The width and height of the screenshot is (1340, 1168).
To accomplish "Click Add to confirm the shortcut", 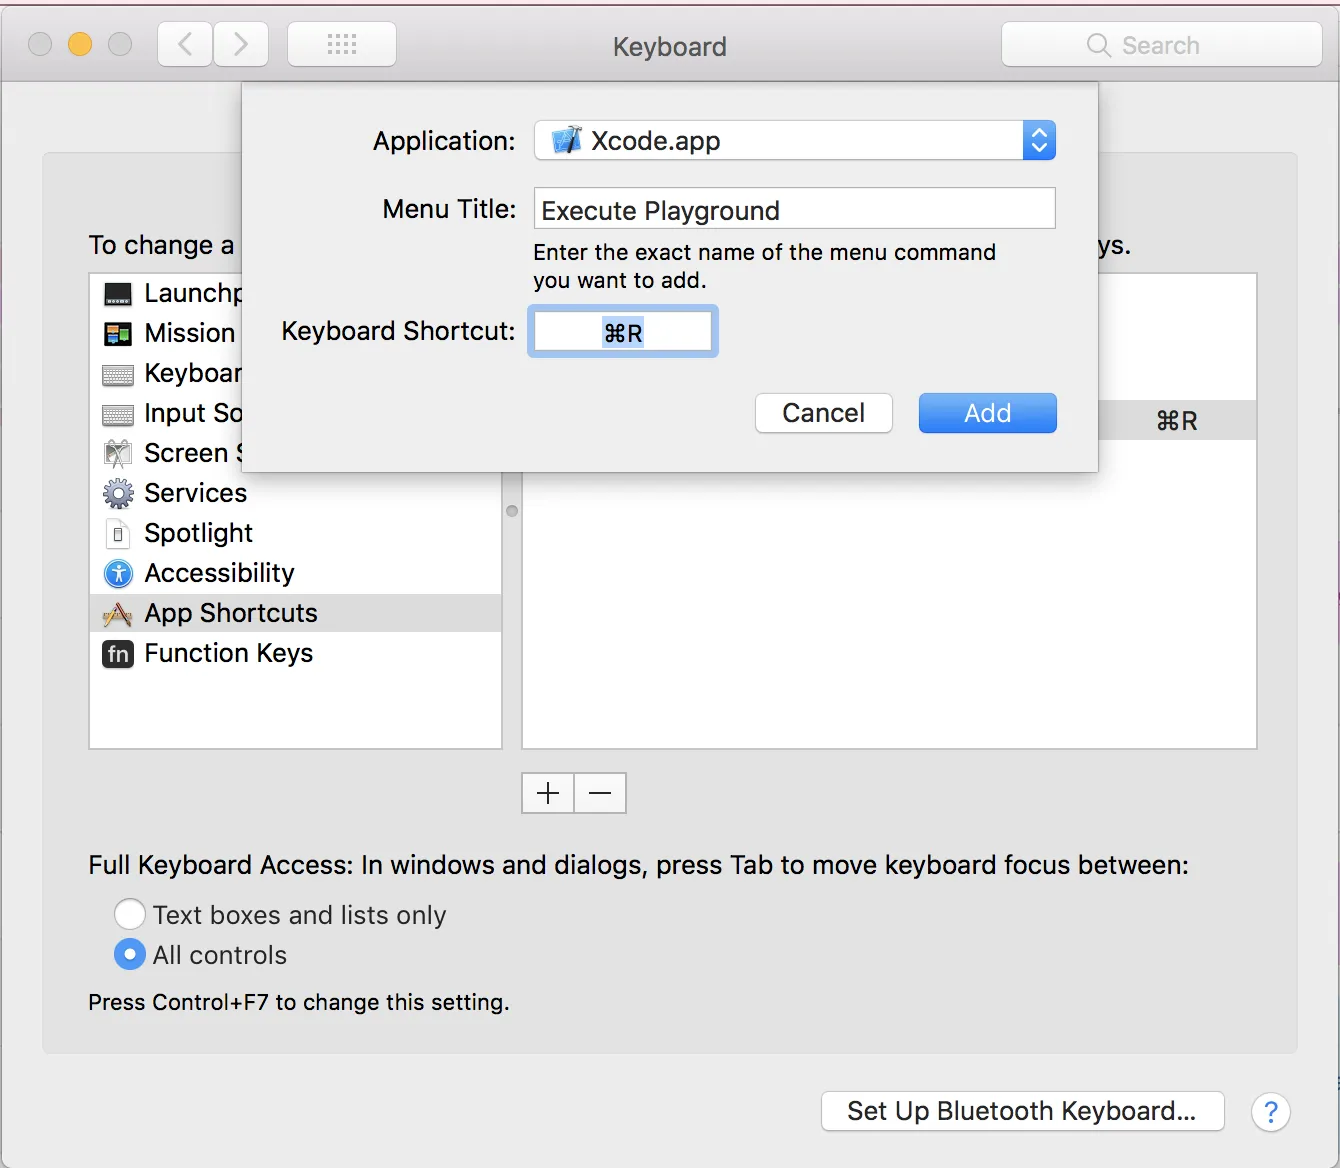I will tap(988, 413).
